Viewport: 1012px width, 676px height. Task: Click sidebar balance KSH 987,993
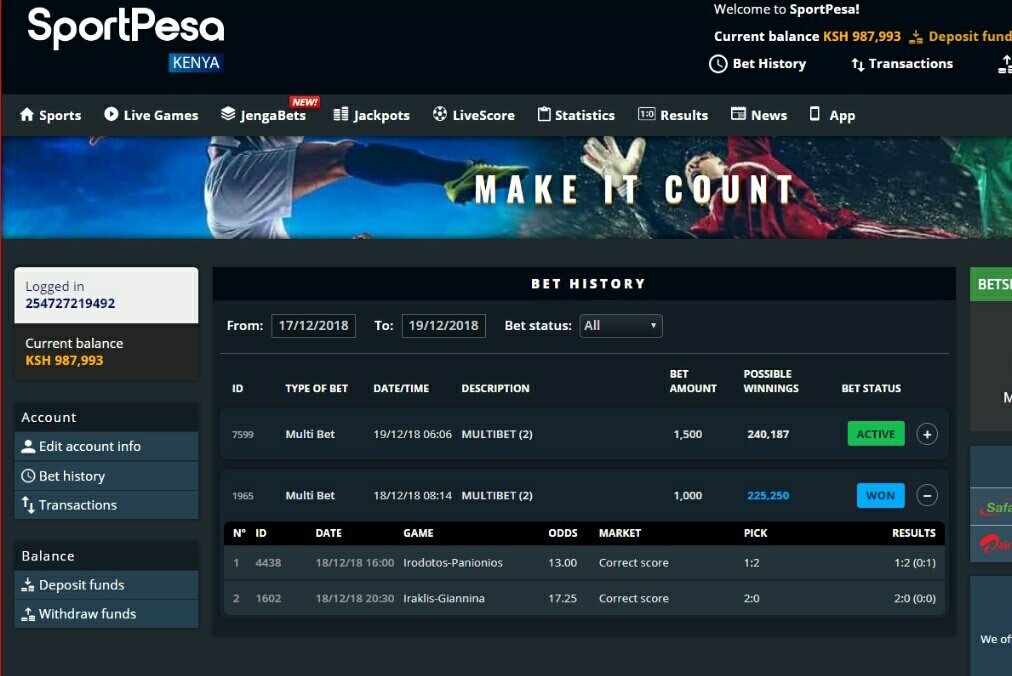(x=64, y=360)
